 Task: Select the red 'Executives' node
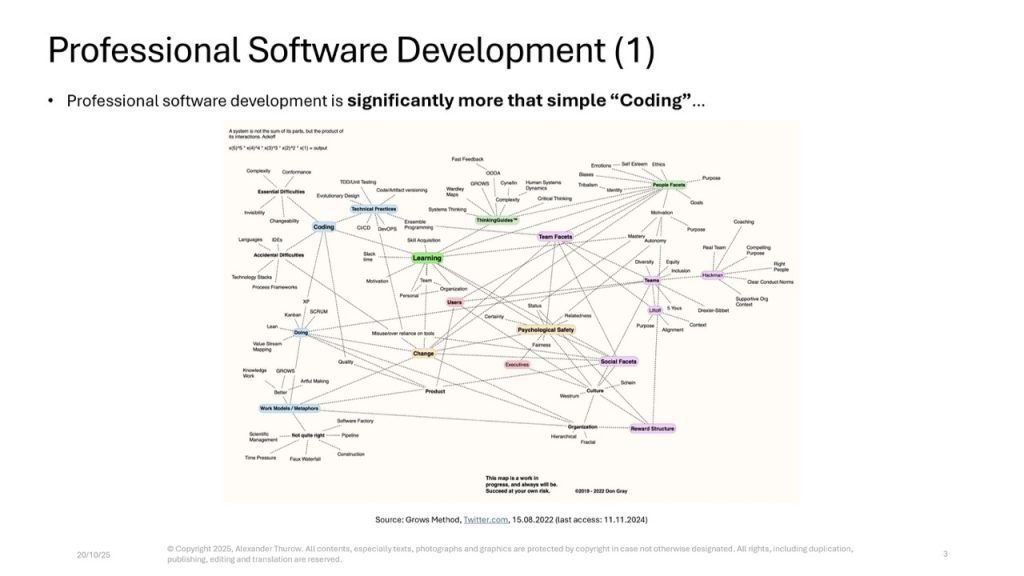(517, 364)
